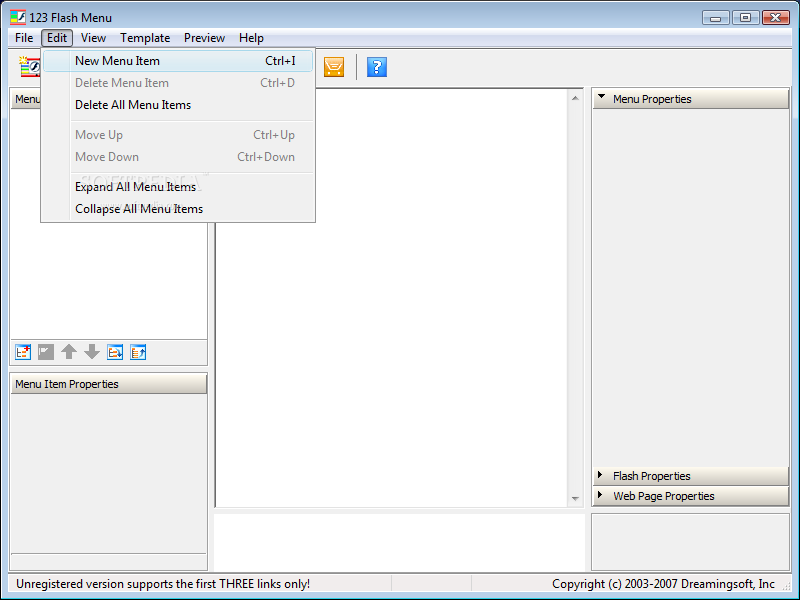
Task: Choose New Menu Item from Edit menu
Action: click(x=178, y=61)
